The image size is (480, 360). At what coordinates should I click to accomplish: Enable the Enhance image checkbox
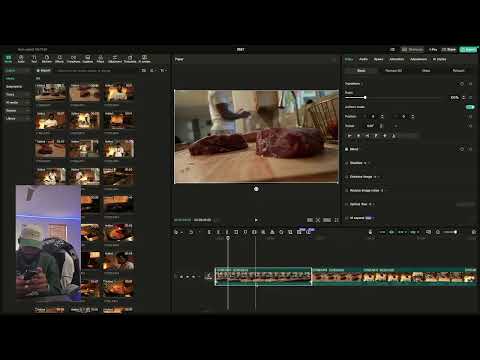[x=347, y=177]
